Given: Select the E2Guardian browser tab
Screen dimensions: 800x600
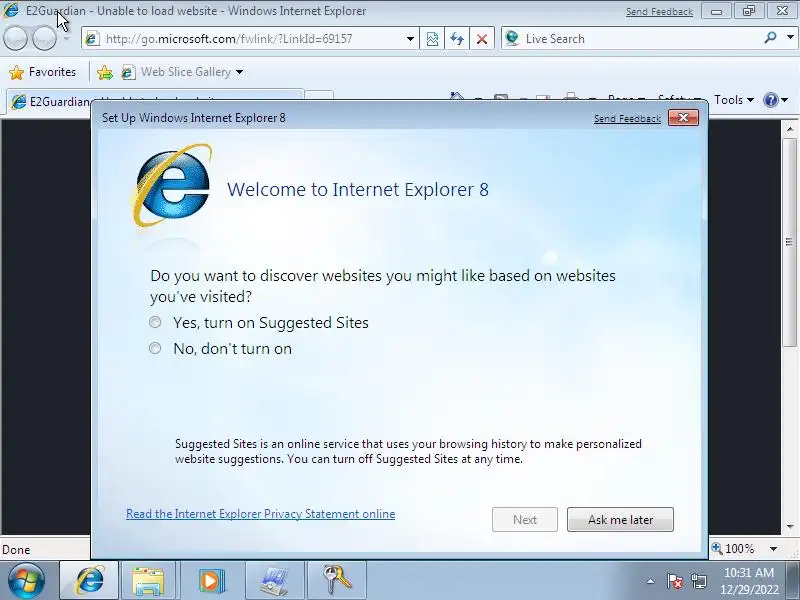Looking at the screenshot, I should tap(153, 102).
